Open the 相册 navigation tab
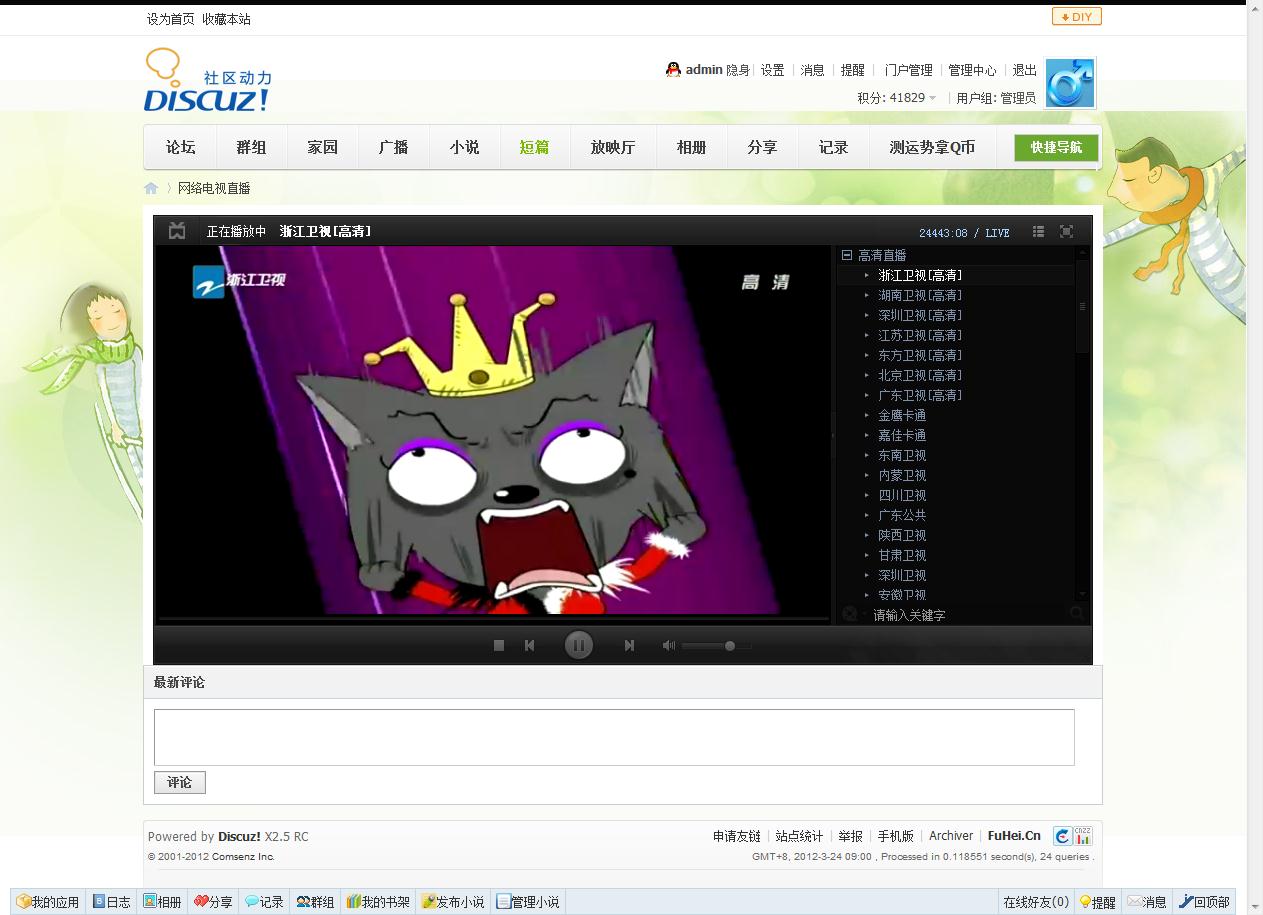Viewport: 1263px width, 915px height. [x=691, y=147]
